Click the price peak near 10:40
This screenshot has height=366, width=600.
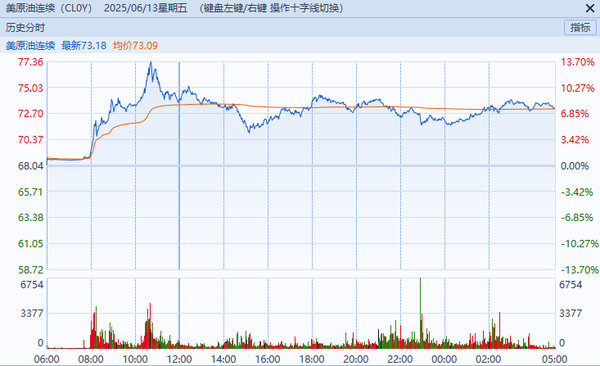(151, 62)
